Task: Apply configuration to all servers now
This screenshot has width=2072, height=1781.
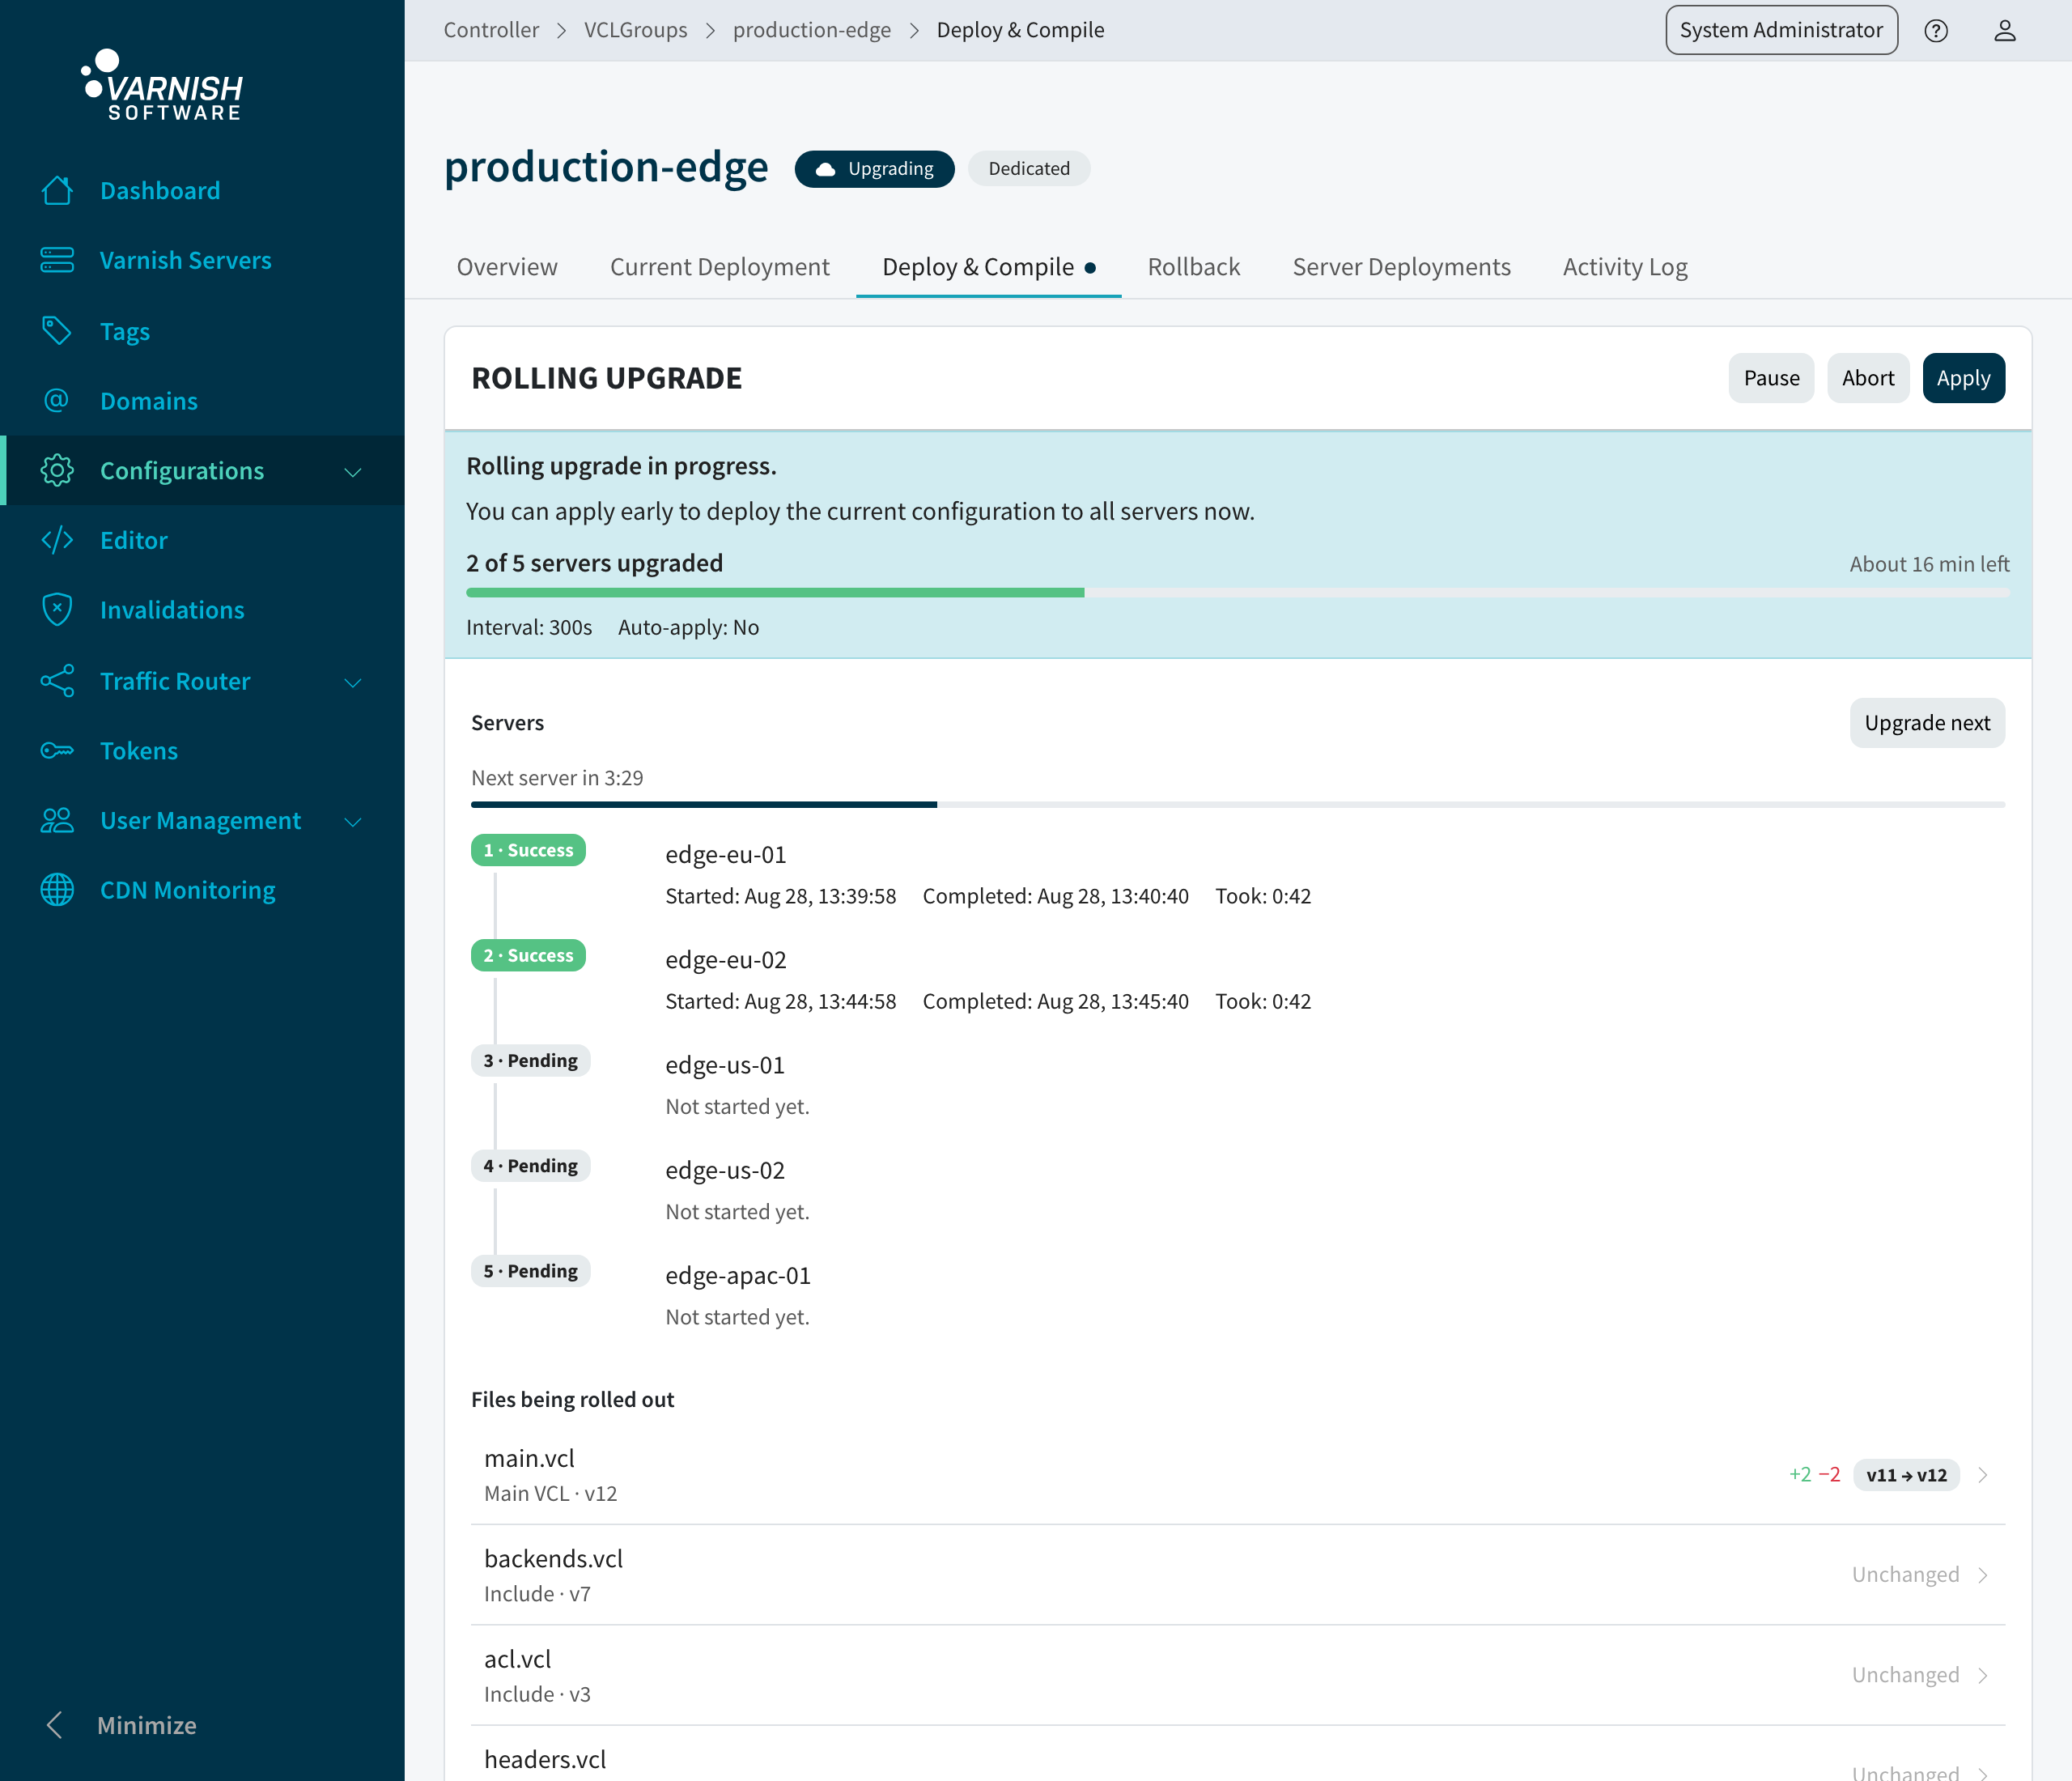Action: pyautogui.click(x=1963, y=378)
